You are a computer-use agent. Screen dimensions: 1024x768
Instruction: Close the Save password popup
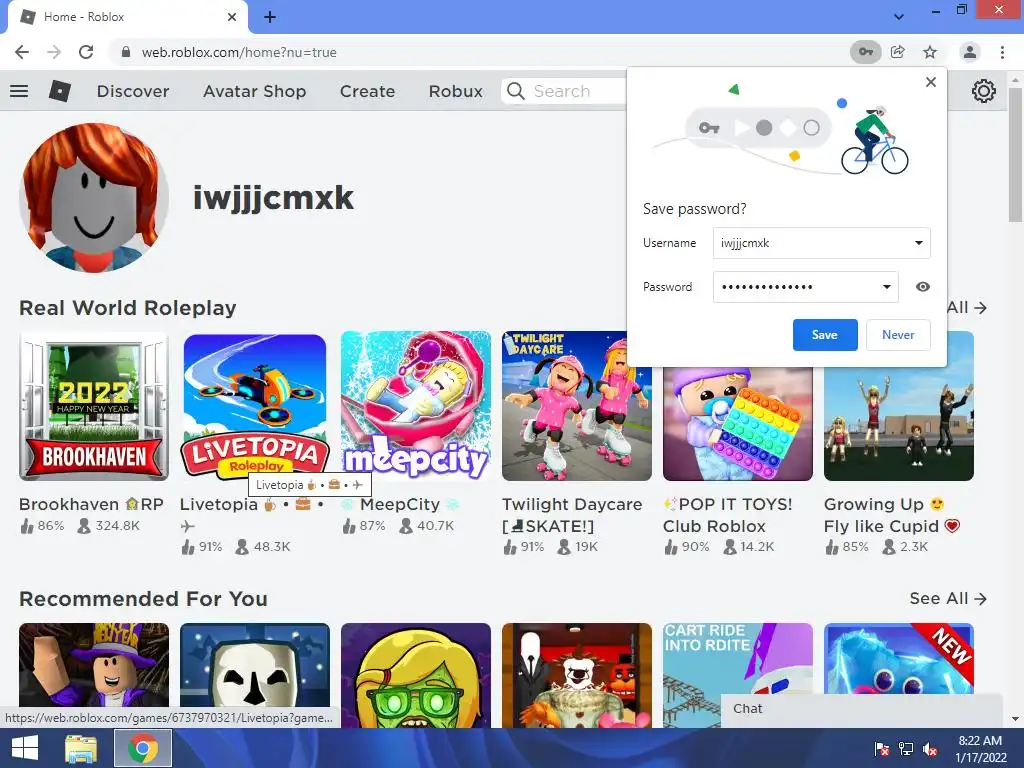pos(931,82)
